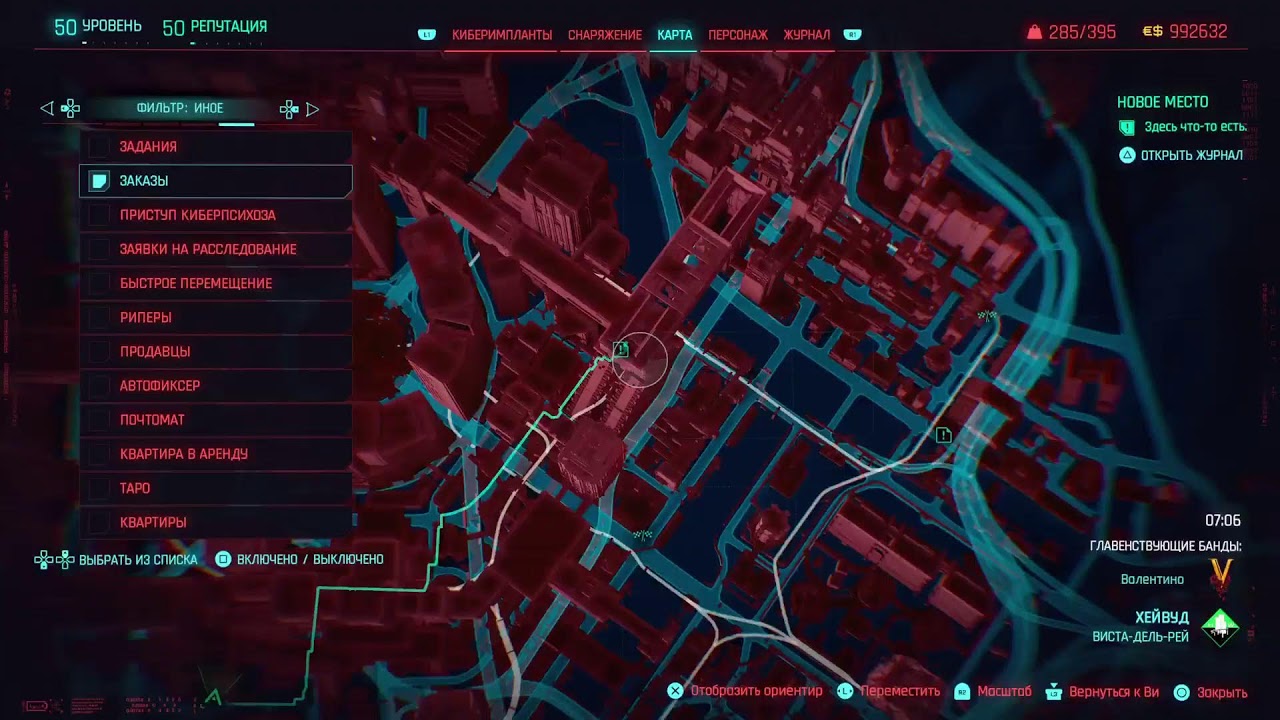Toggle the Почтомат checkbox
Viewport: 1280px width, 720px height.
[x=99, y=420]
